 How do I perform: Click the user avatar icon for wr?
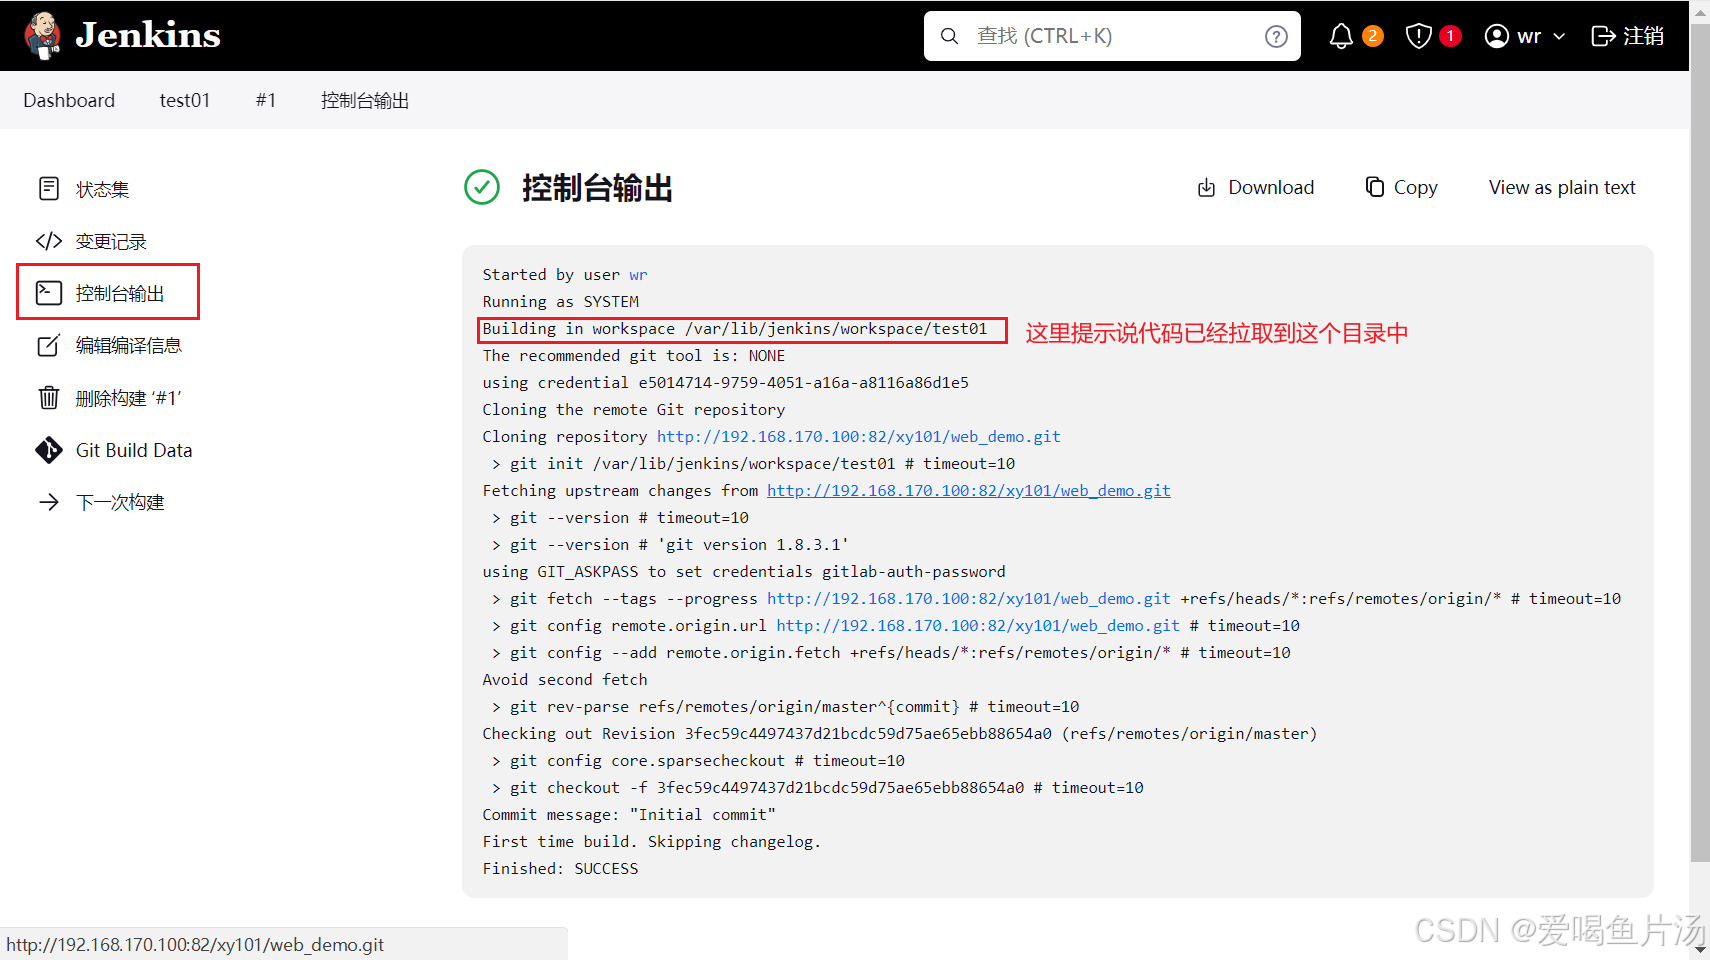(x=1496, y=36)
